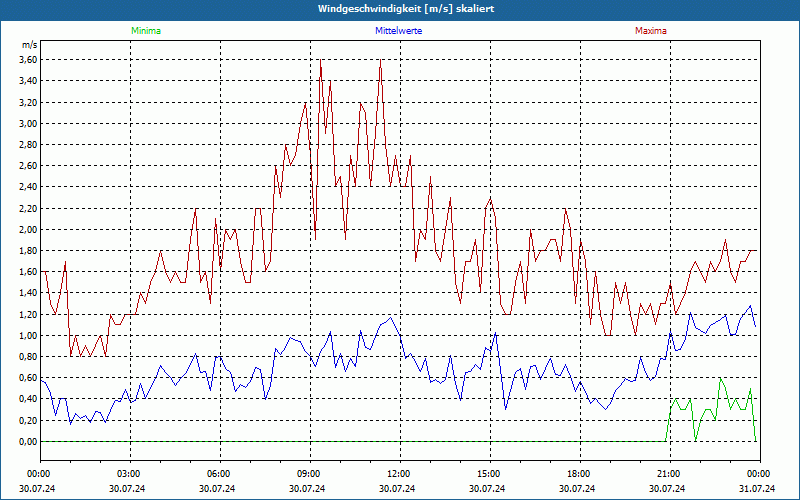Click the 15:00 time axis label
This screenshot has height=500, width=800.
pos(490,473)
